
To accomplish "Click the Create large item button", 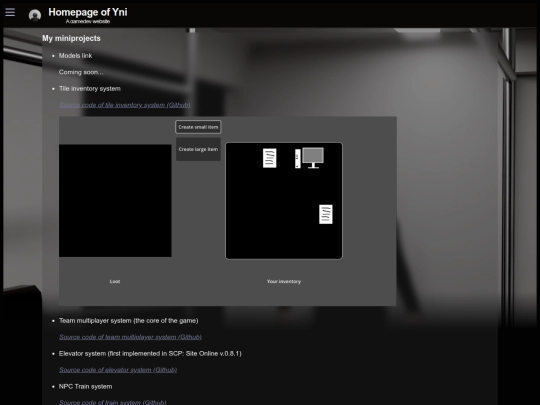I will pos(198,149).
